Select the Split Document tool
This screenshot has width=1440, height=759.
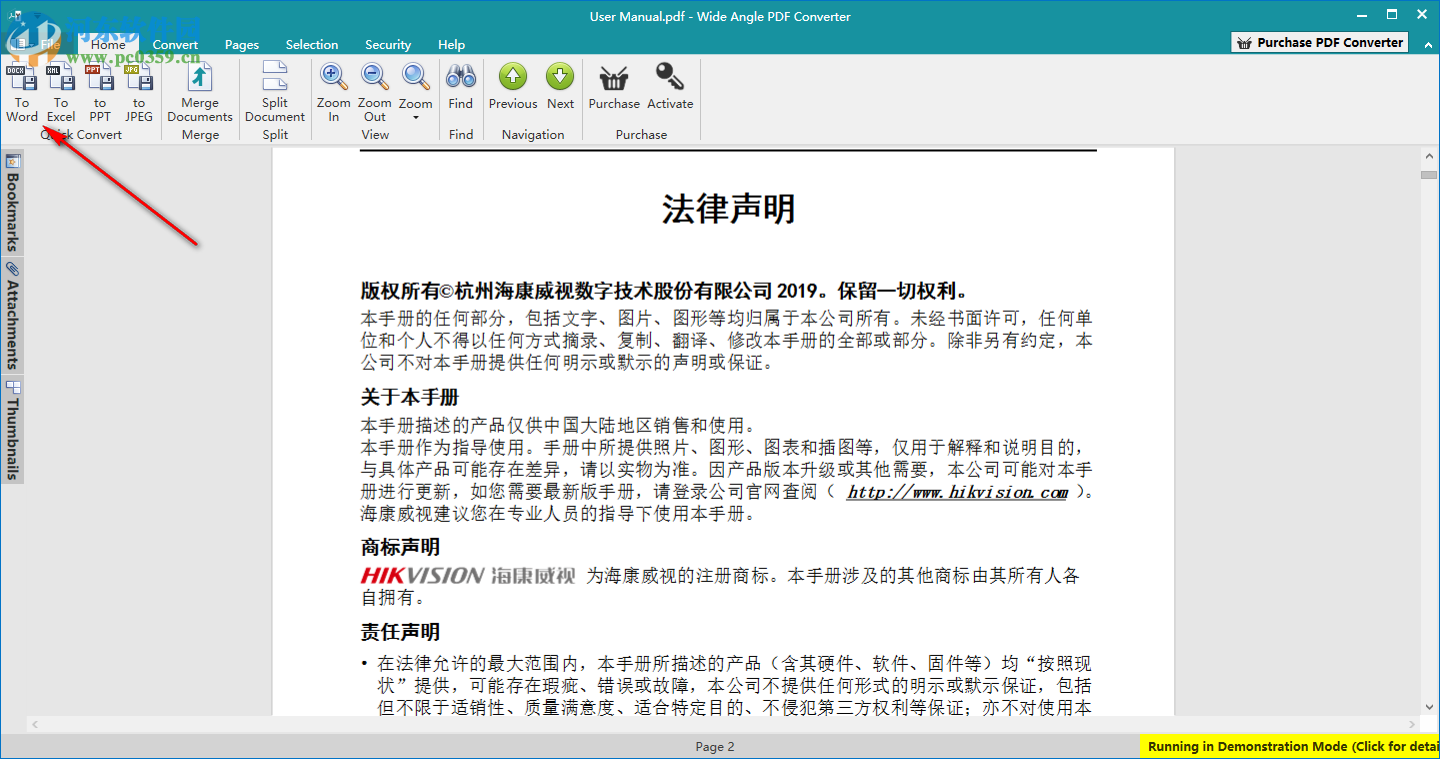(x=274, y=95)
